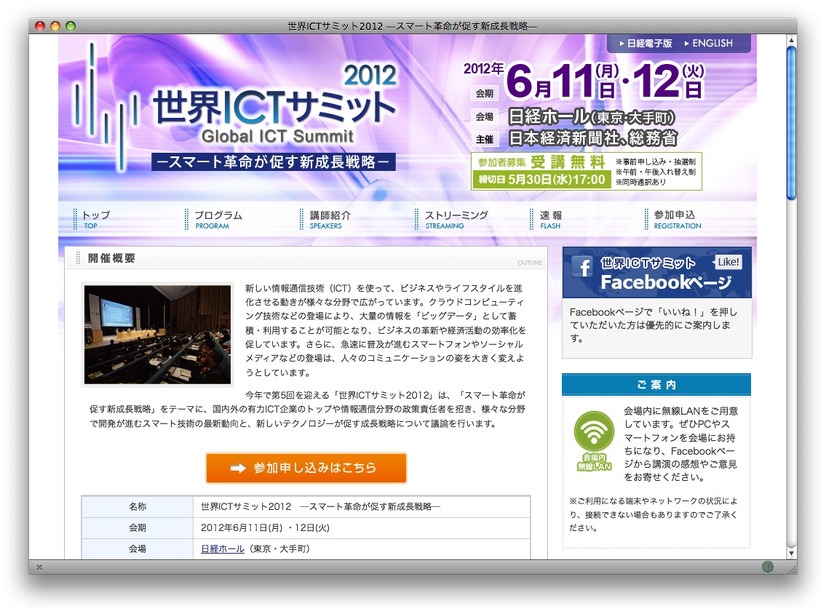The height and width of the screenshot is (614, 826).
Task: Open the 講師紹介 SPEAKERS menu item
Action: pyautogui.click(x=328, y=219)
